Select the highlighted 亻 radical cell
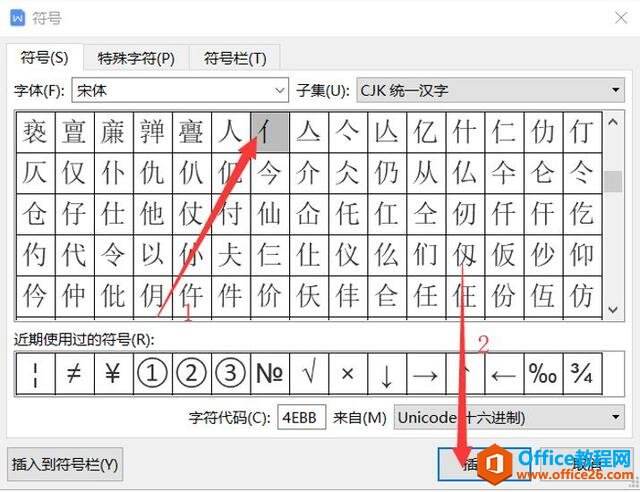The height and width of the screenshot is (492, 640). [270, 132]
